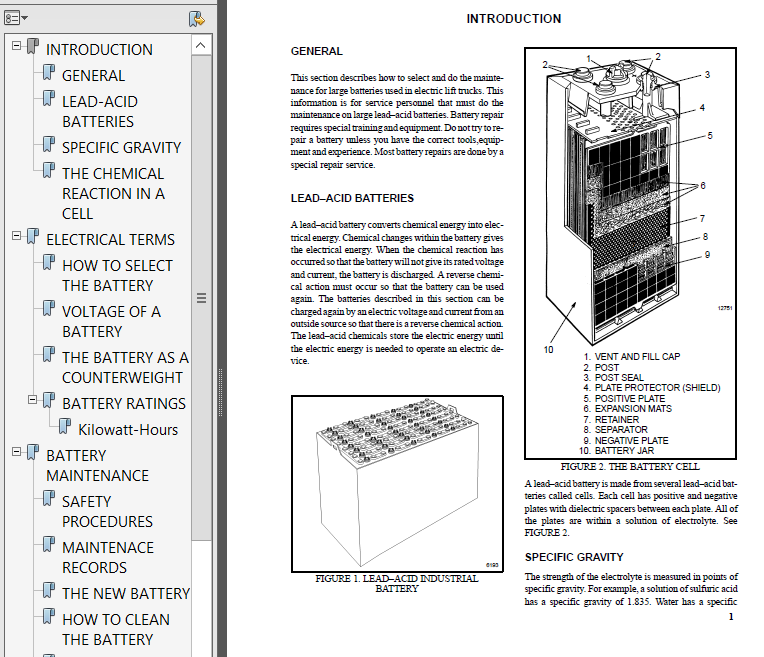Select the MAINTENACE RECORDS bookmark
Screen dimensions: 764x657
[108, 558]
